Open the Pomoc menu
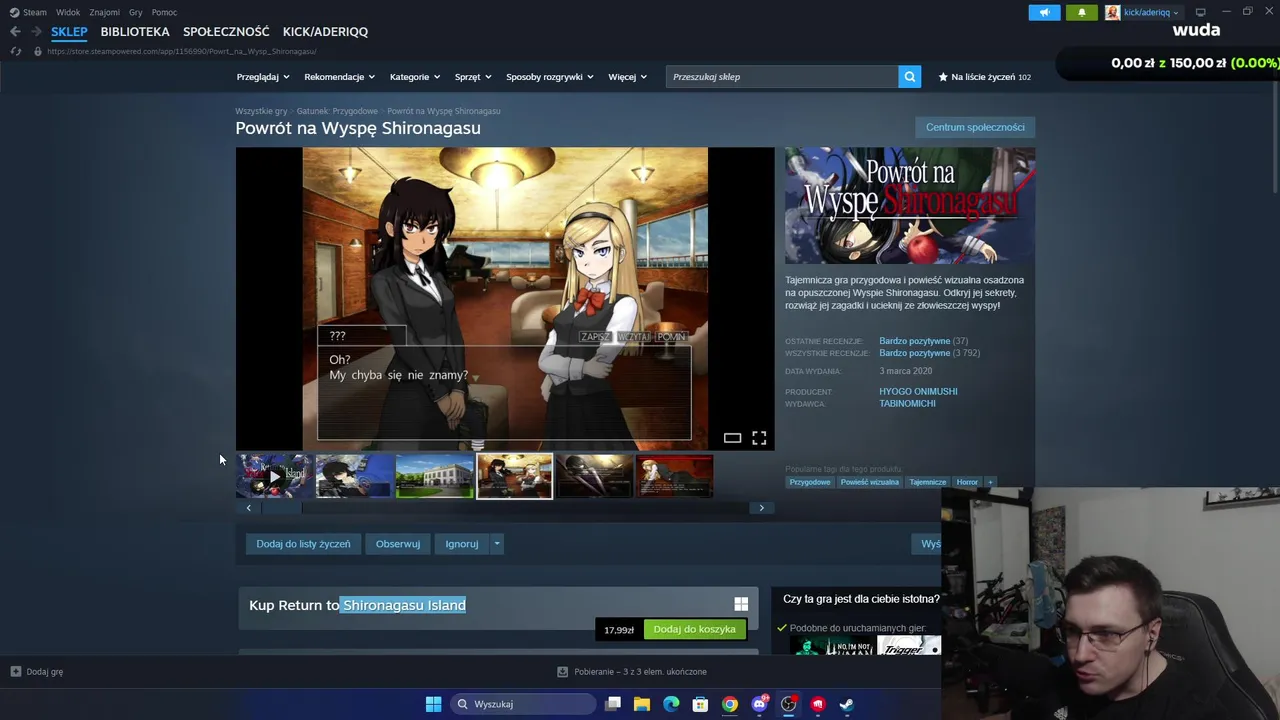 [164, 12]
